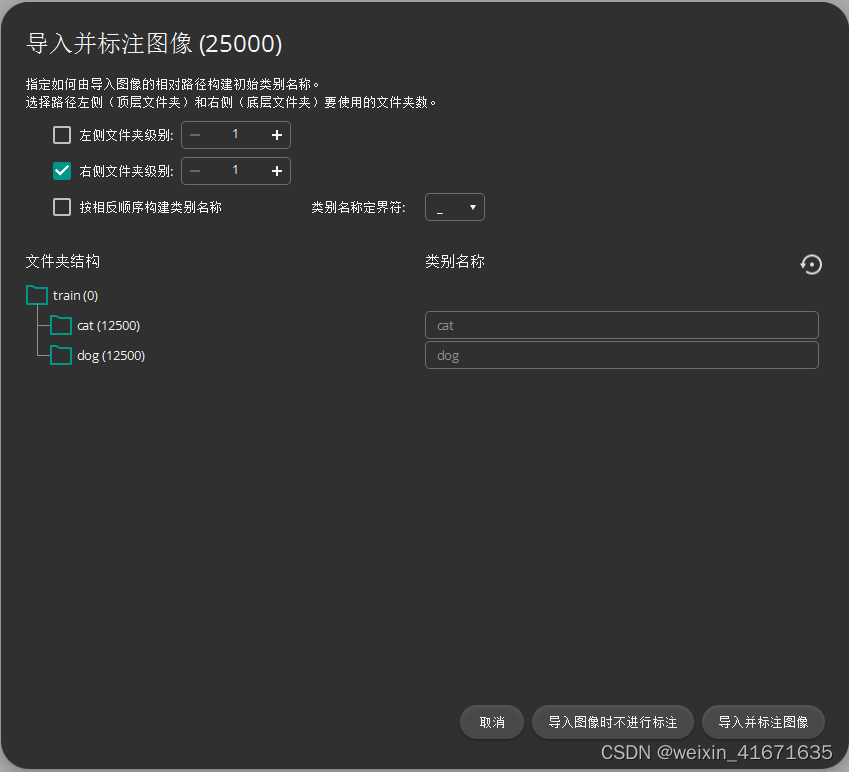Select cat (12500) folder row
Image resolution: width=849 pixels, height=772 pixels.
95,325
